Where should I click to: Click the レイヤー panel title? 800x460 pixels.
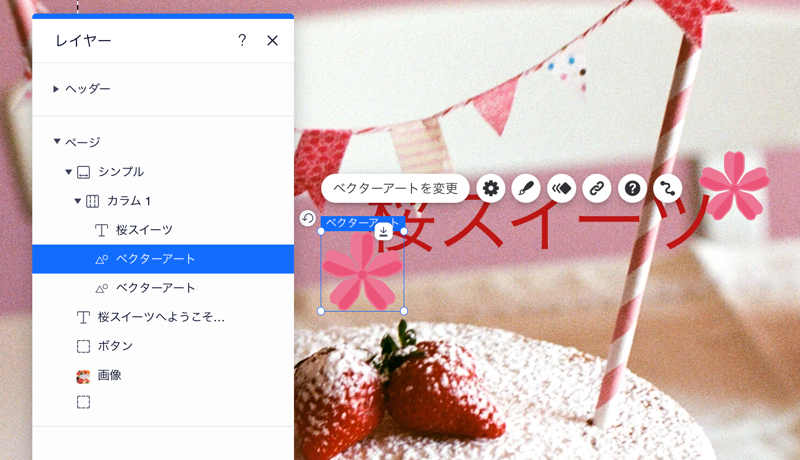[x=83, y=41]
